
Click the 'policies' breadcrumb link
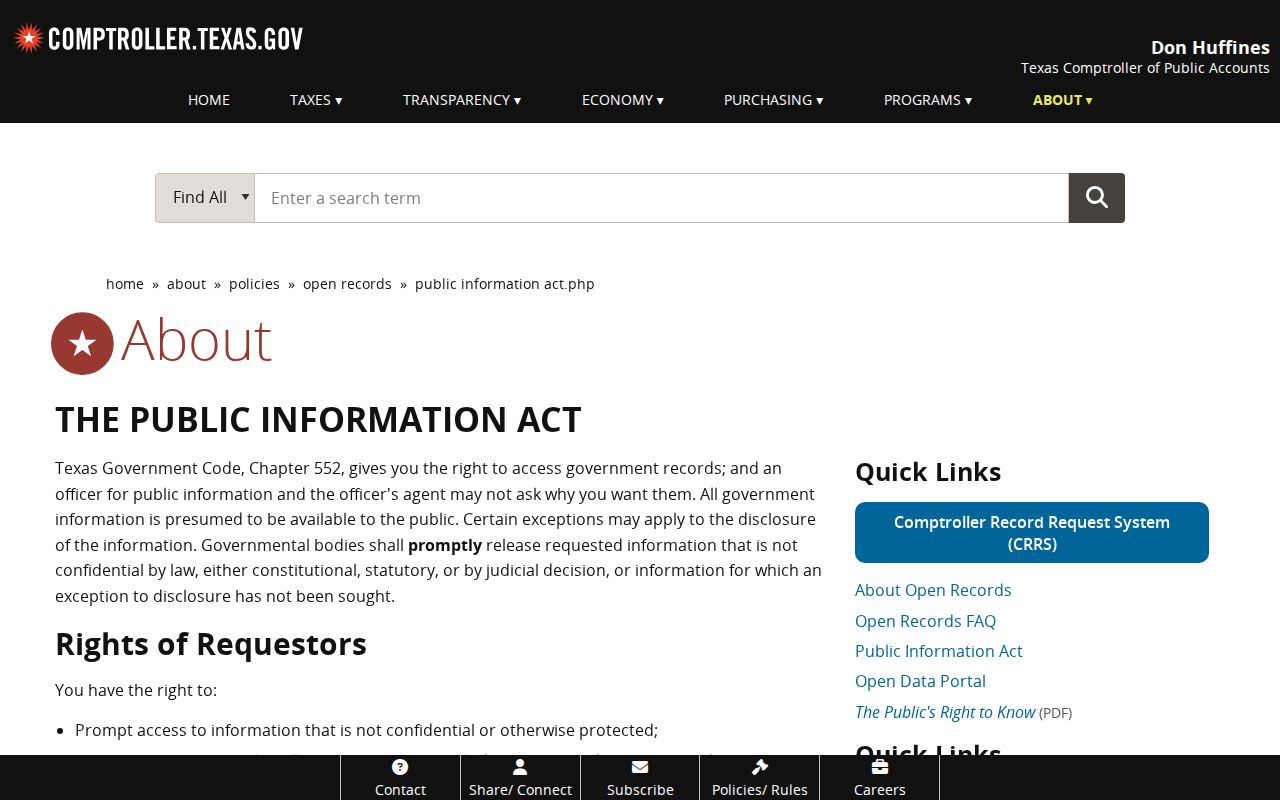(x=254, y=284)
